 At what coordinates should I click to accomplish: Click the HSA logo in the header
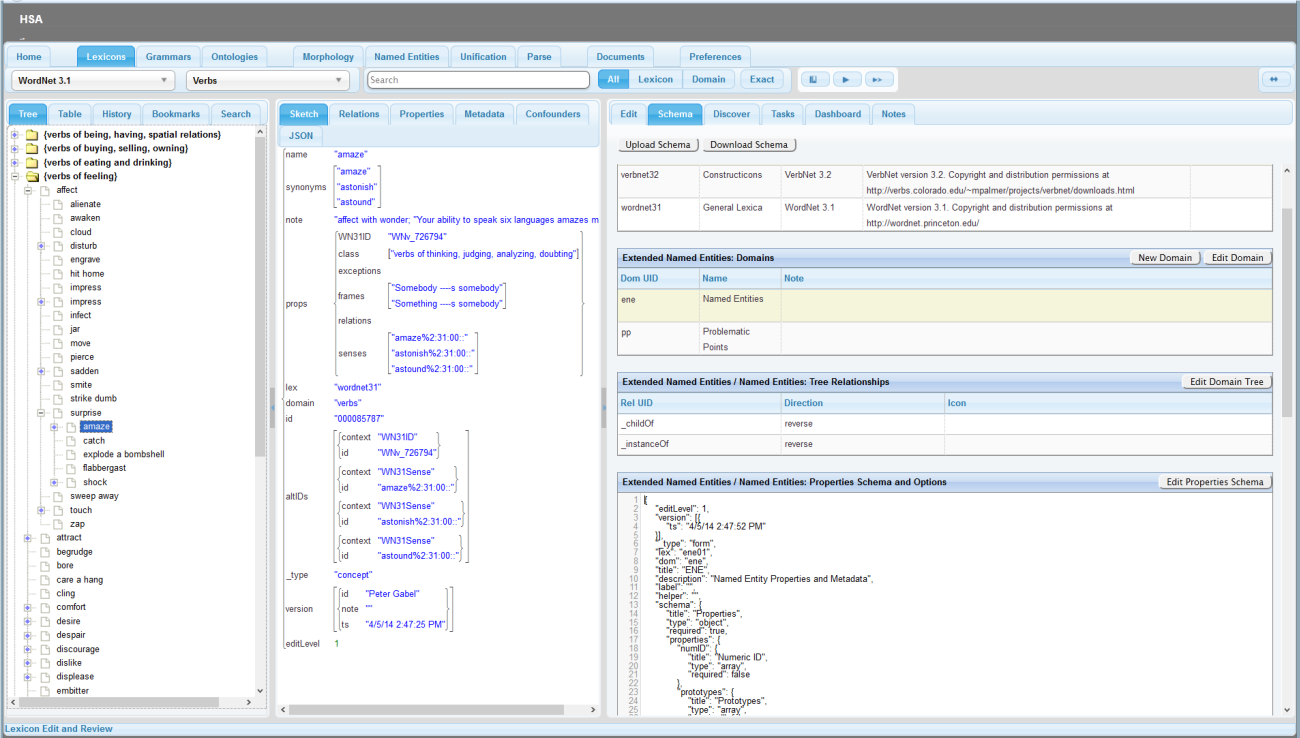(x=30, y=18)
